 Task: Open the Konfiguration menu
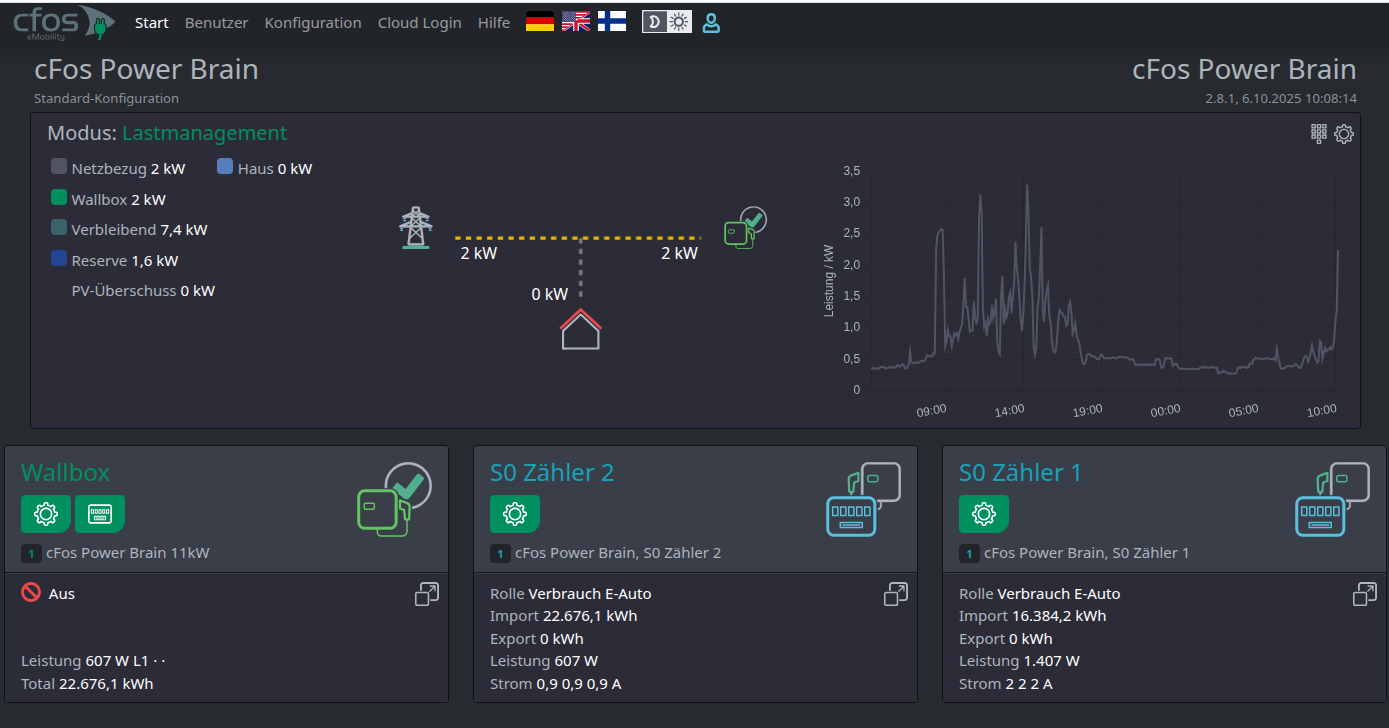tap(313, 23)
